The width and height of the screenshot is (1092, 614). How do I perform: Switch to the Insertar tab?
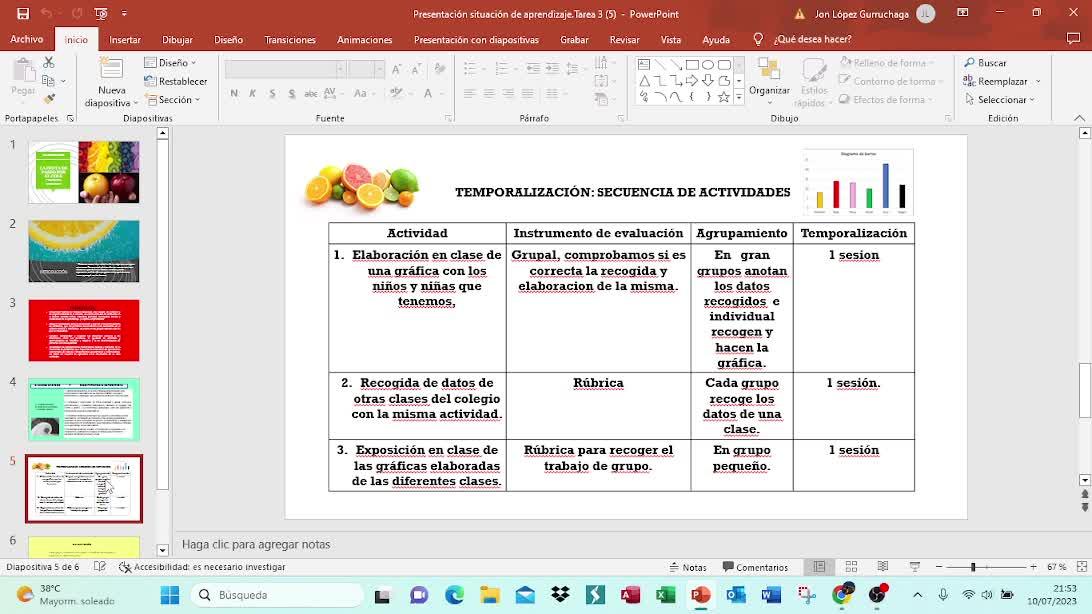(125, 40)
